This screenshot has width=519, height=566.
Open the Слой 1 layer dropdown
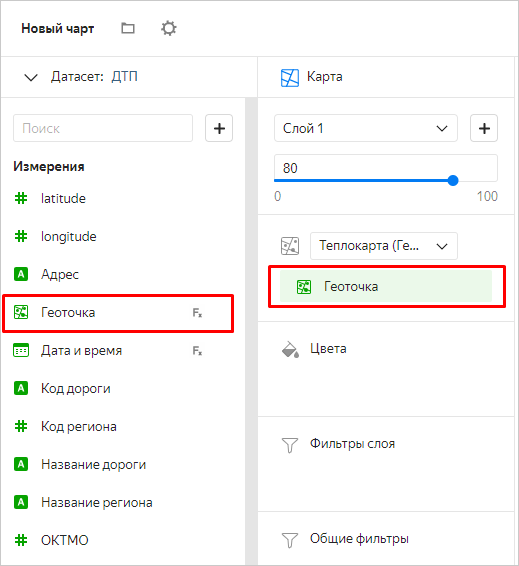[366, 128]
